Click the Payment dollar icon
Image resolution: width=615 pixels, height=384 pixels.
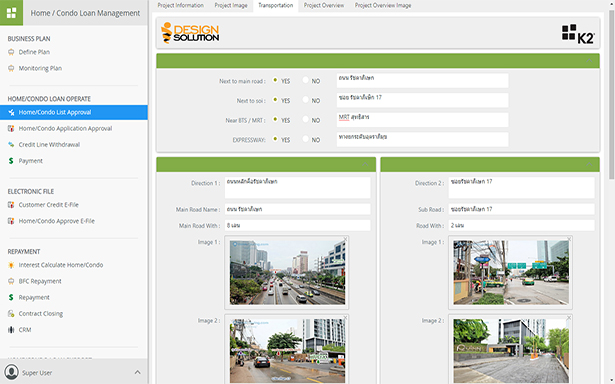coord(11,161)
